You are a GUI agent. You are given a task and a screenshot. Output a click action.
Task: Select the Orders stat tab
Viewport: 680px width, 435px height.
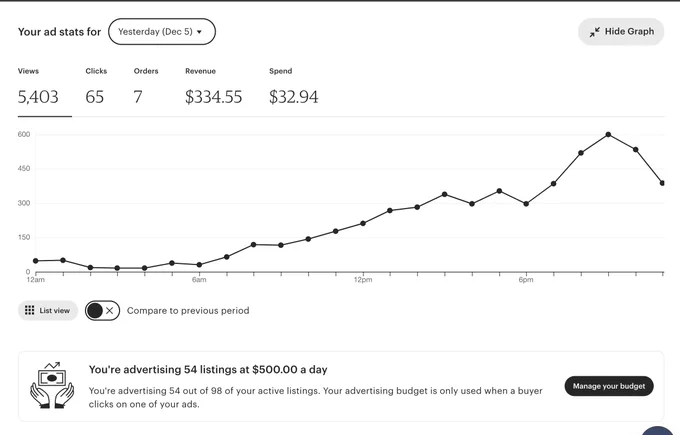pos(146,88)
